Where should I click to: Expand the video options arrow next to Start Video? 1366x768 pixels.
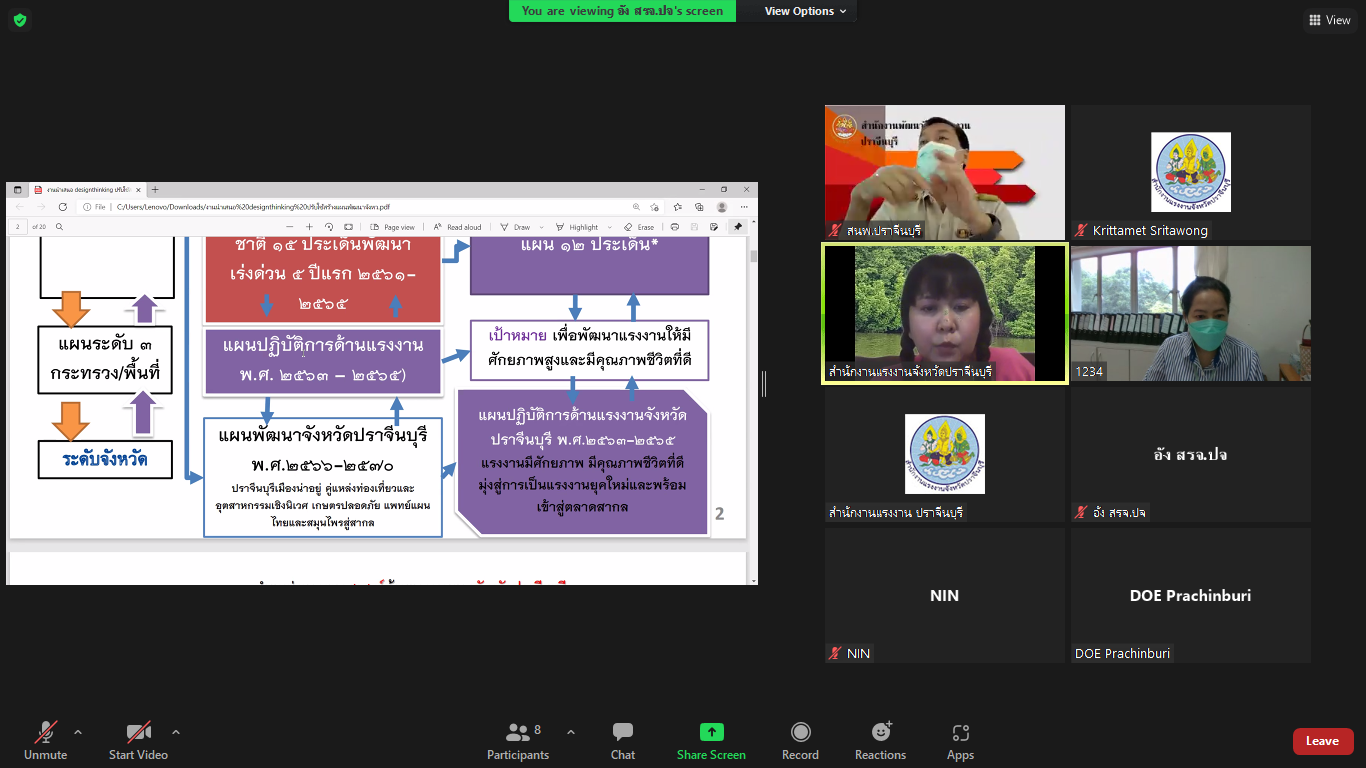click(176, 732)
